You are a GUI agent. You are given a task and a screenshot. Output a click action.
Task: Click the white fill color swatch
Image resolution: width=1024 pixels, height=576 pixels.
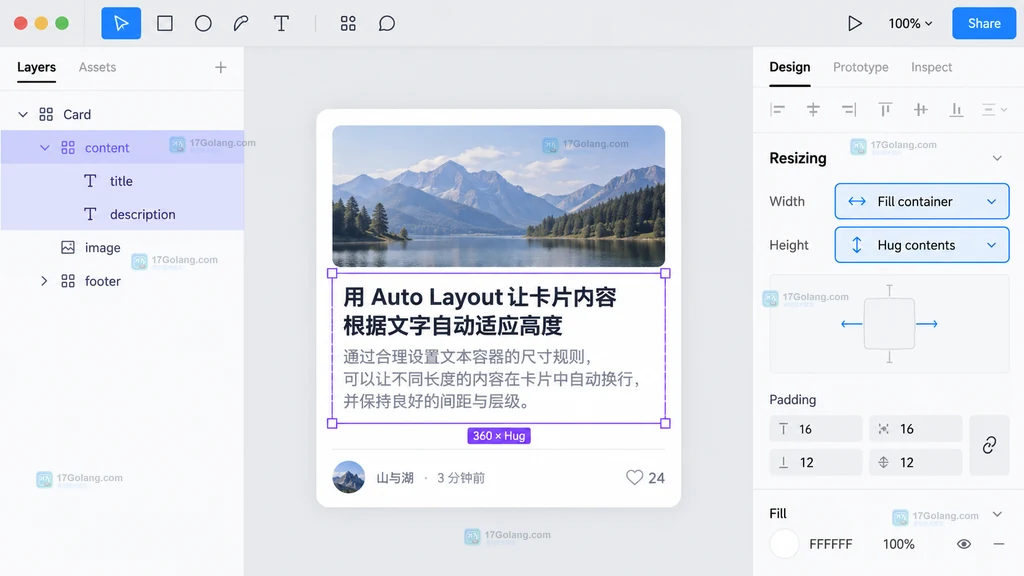(x=784, y=544)
